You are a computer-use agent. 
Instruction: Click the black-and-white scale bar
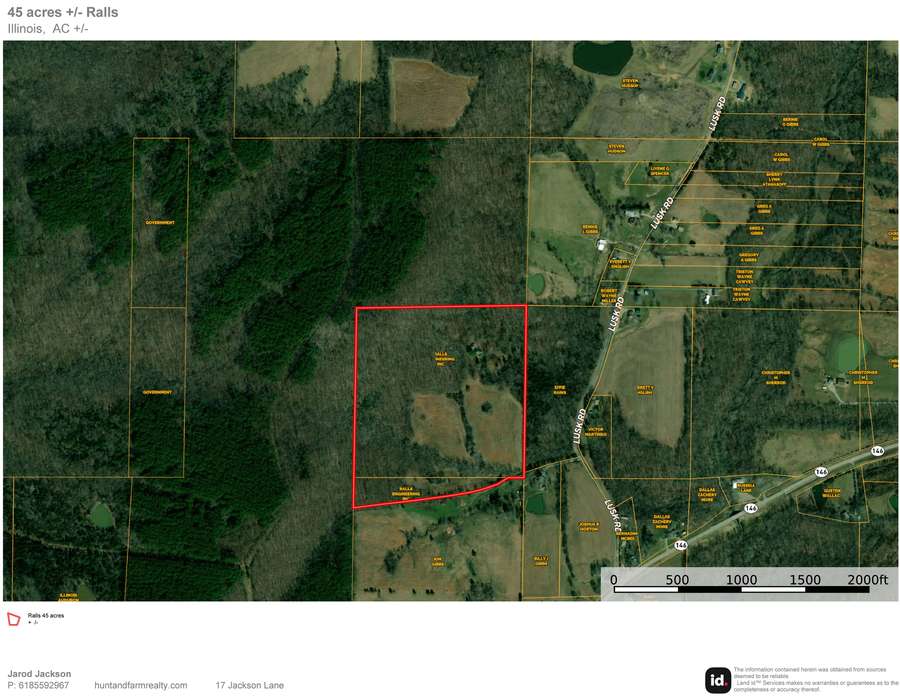tap(741, 589)
